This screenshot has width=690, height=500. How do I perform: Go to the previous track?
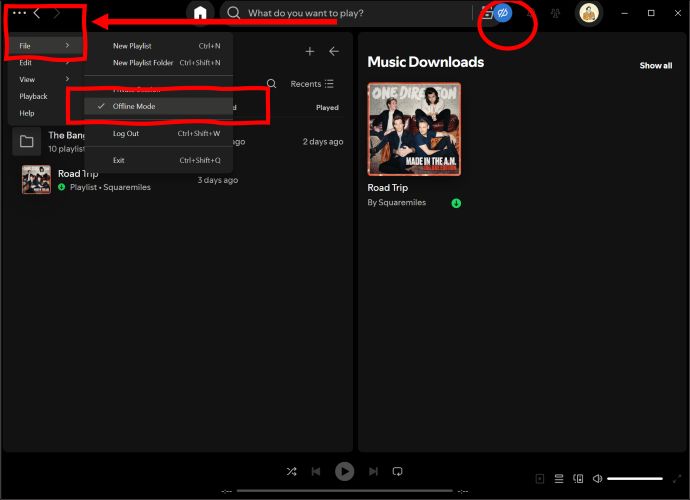pyautogui.click(x=316, y=471)
